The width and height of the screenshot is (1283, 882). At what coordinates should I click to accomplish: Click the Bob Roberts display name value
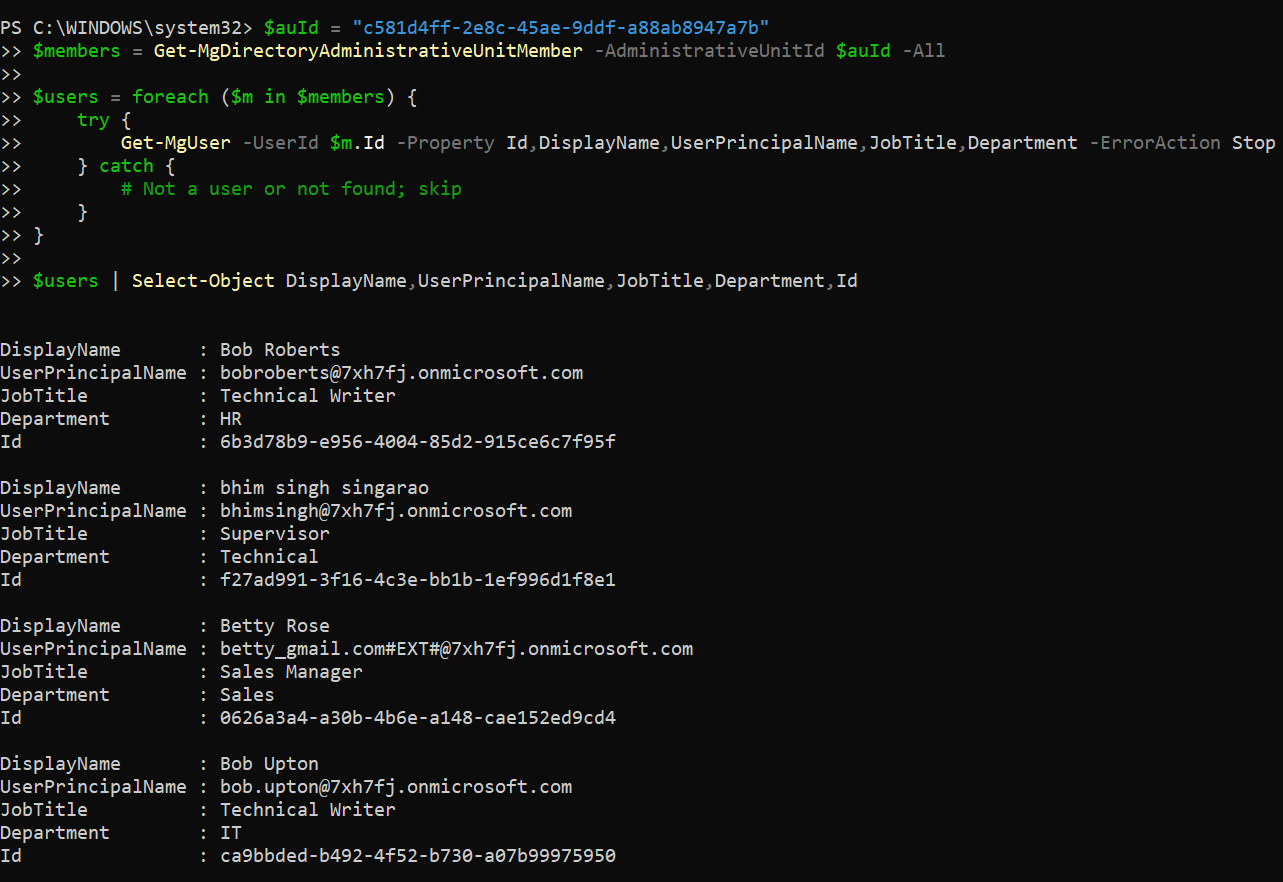(280, 350)
